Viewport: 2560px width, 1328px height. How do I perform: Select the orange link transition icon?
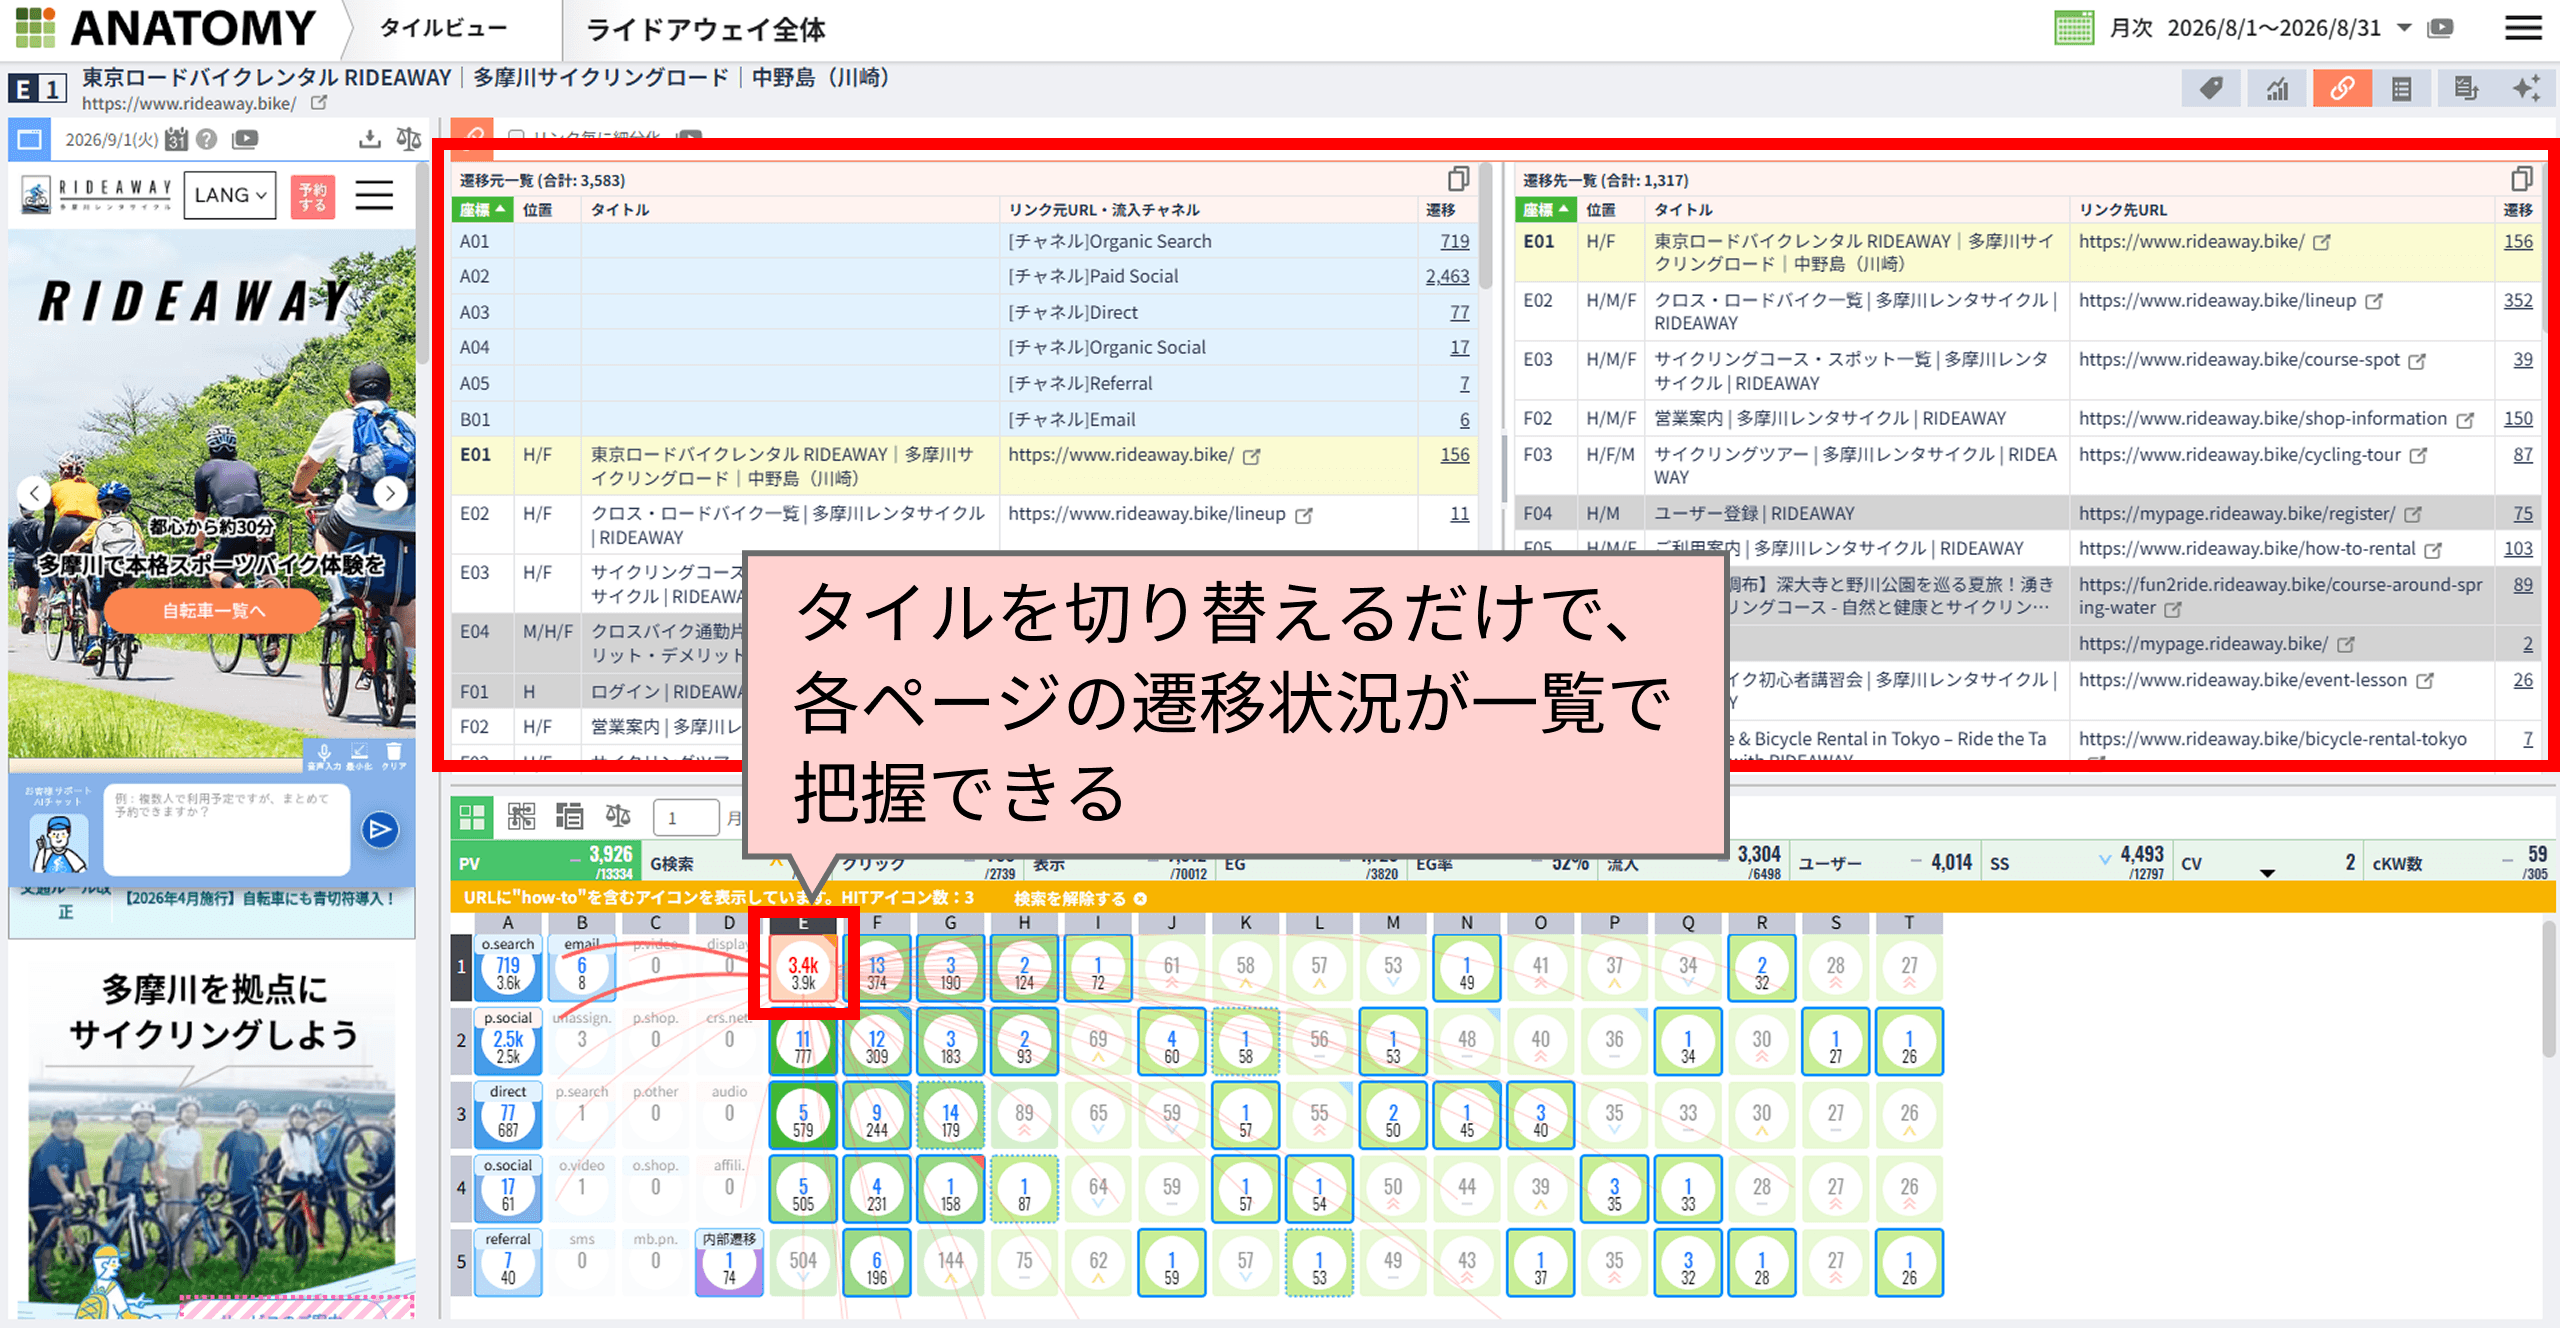[2342, 89]
